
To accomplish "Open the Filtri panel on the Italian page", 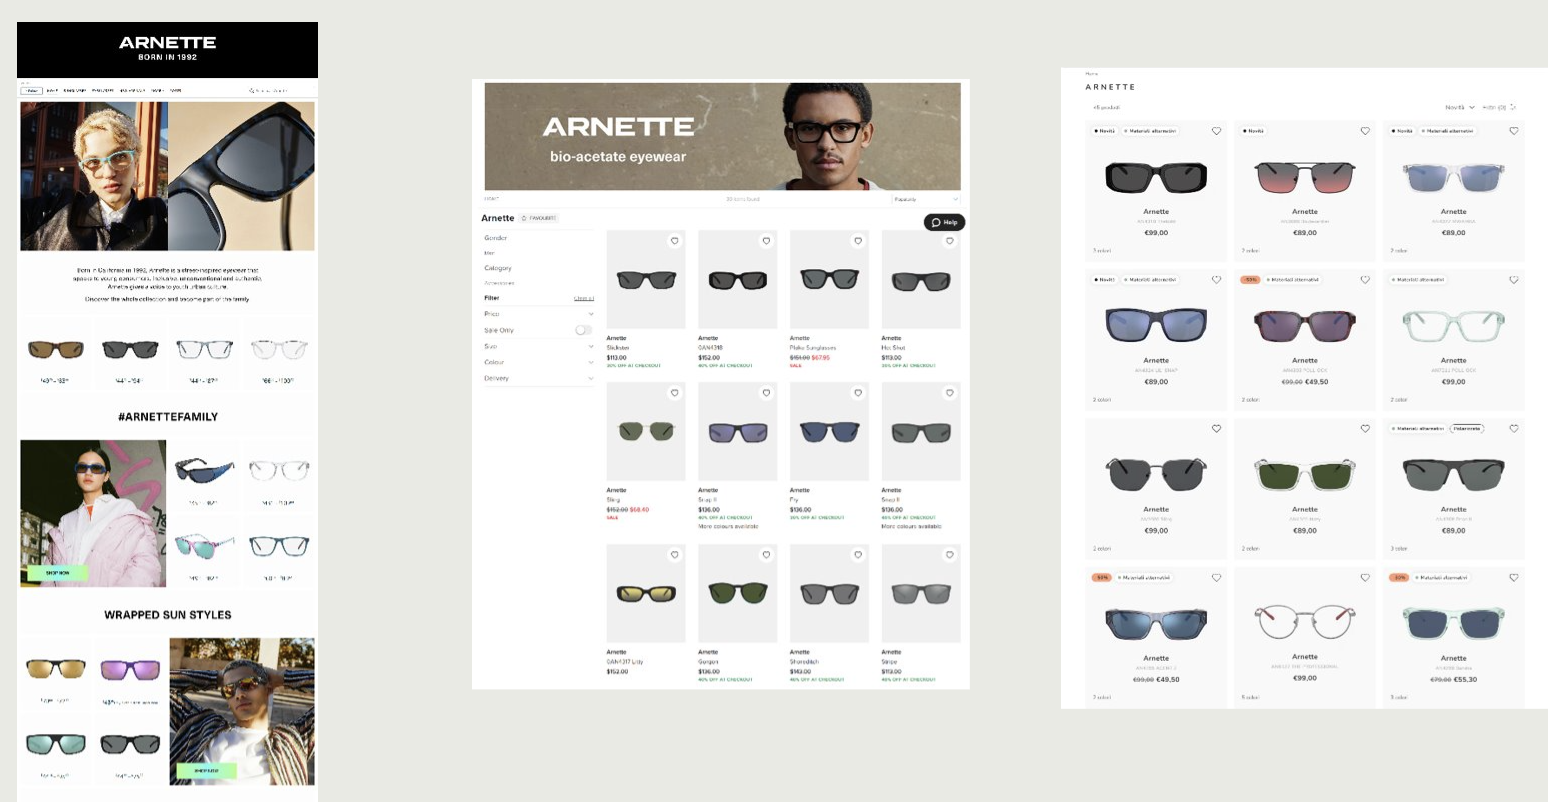I will point(1499,107).
